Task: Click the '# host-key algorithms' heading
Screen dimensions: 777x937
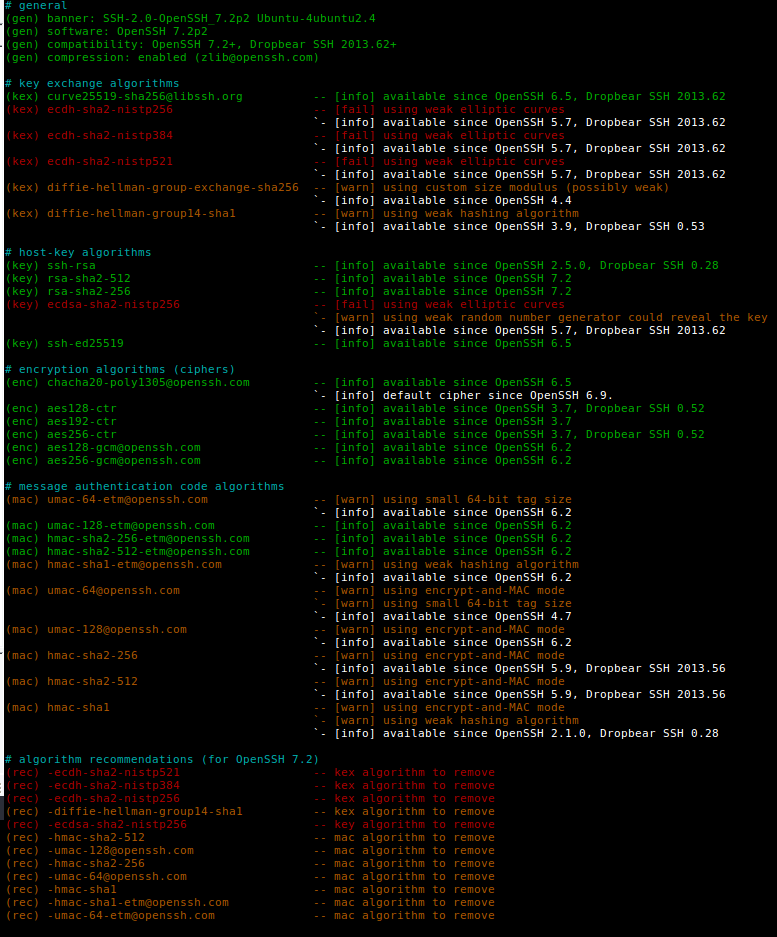Action: tap(78, 253)
